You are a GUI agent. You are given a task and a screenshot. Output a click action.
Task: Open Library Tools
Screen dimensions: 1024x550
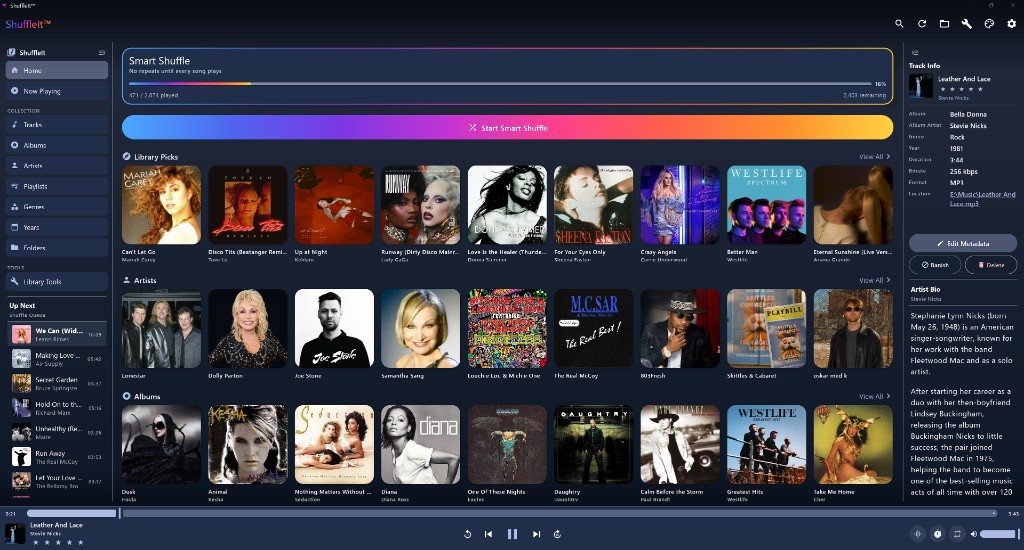click(57, 282)
